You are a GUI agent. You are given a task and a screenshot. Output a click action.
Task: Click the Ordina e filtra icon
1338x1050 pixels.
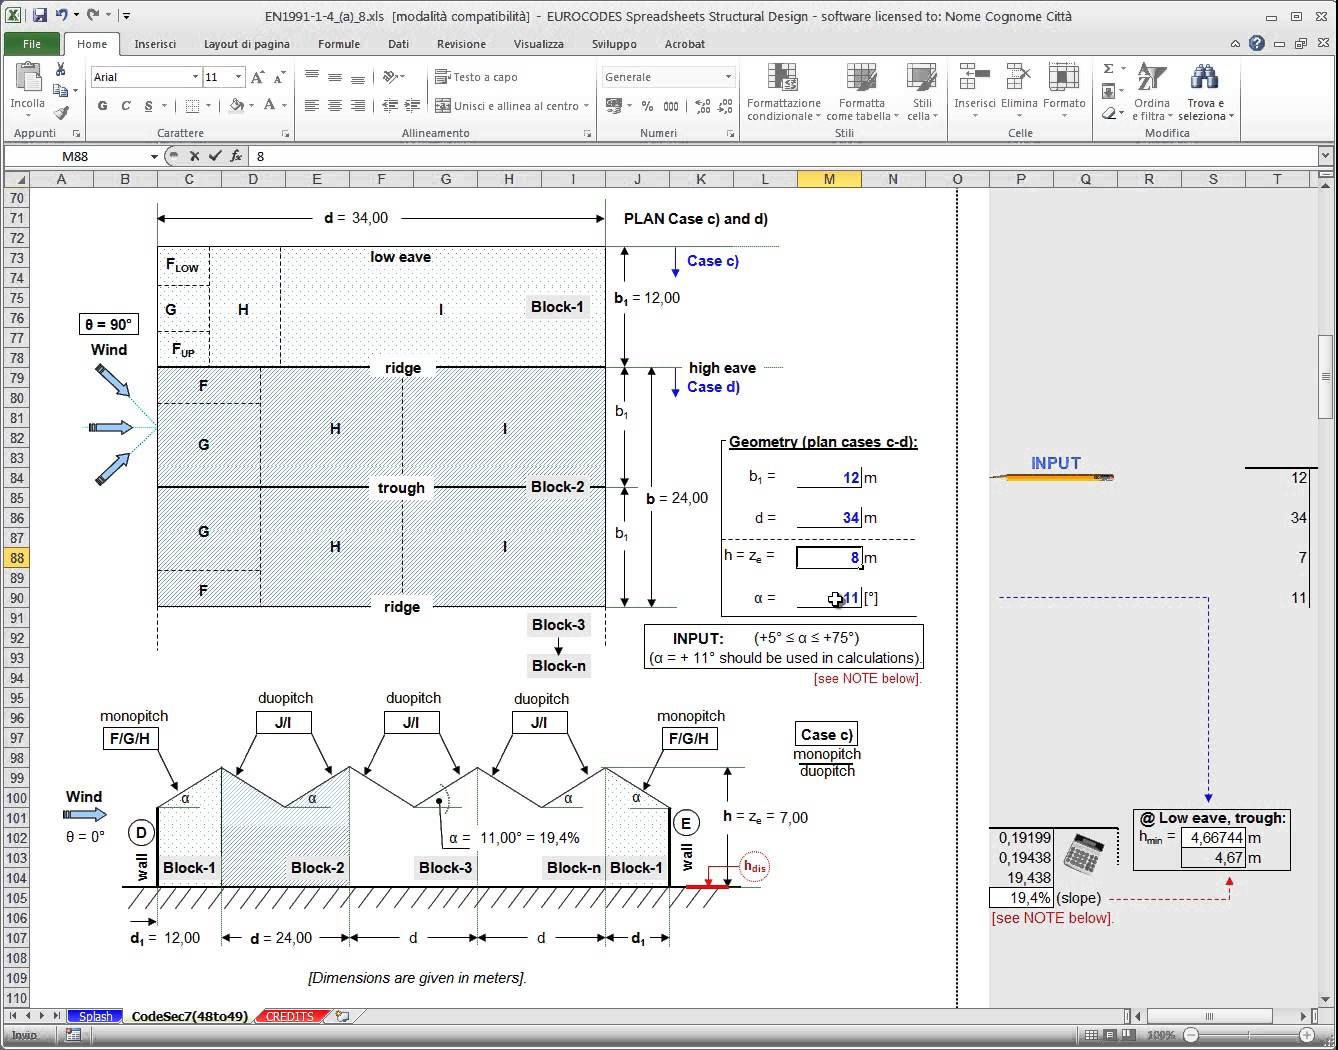1151,80
